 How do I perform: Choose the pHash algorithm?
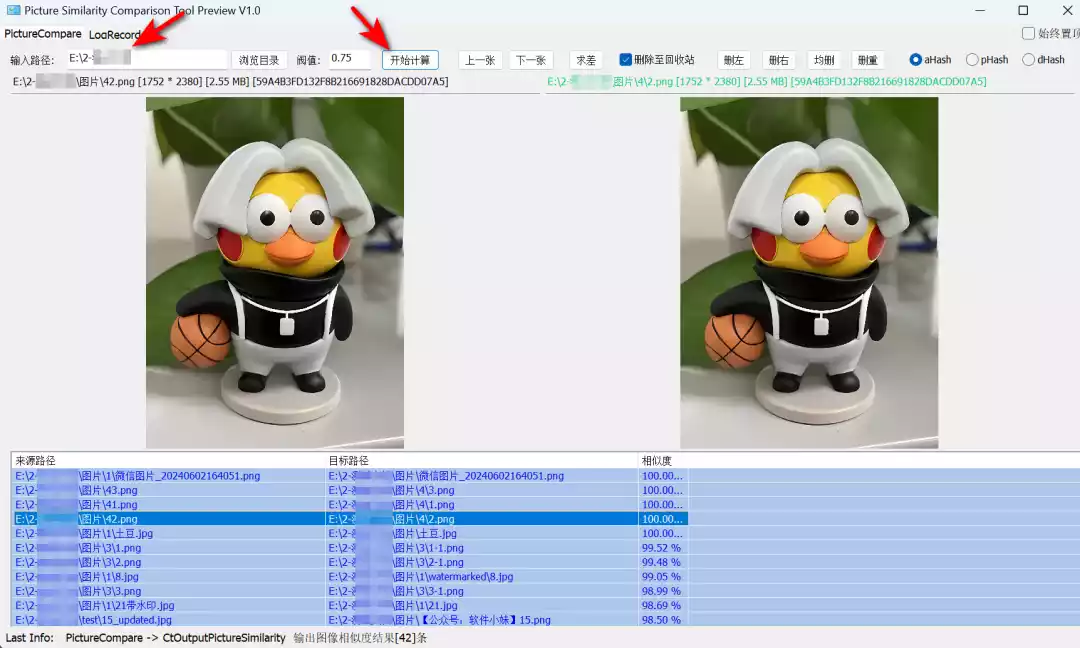(972, 60)
